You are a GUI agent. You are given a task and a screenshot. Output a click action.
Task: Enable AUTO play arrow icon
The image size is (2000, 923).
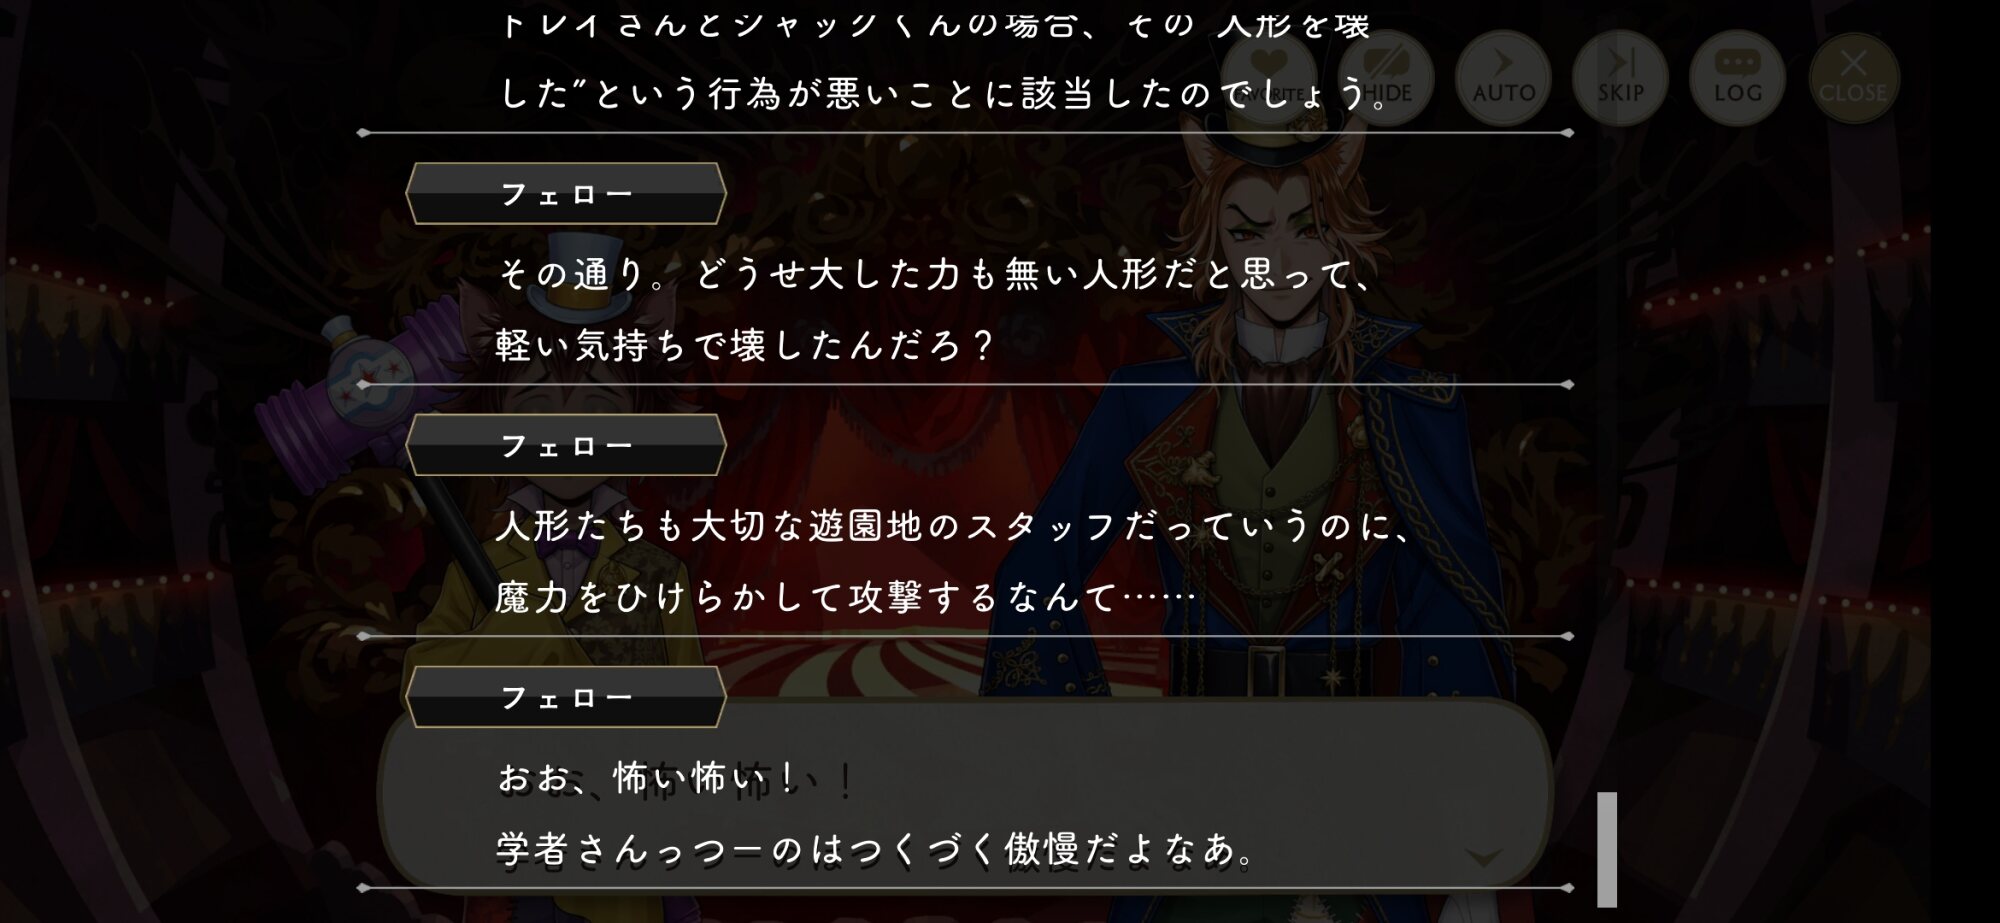click(1503, 78)
